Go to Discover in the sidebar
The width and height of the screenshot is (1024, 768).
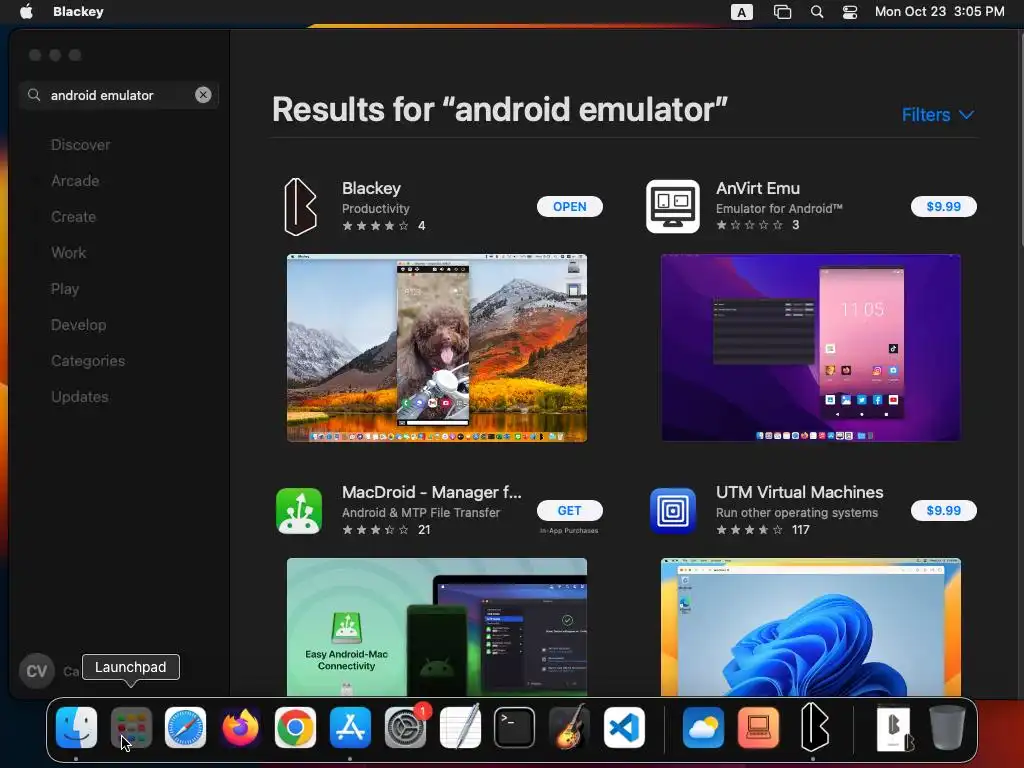pos(80,145)
